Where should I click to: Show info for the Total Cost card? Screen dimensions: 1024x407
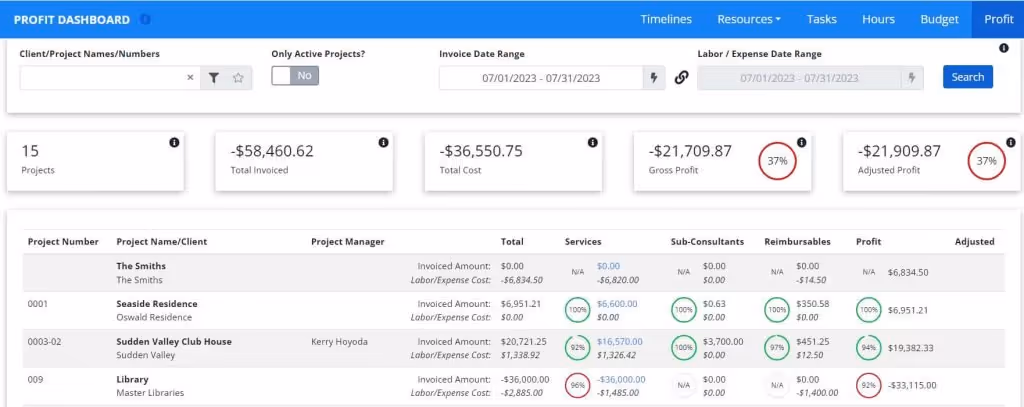coord(592,142)
